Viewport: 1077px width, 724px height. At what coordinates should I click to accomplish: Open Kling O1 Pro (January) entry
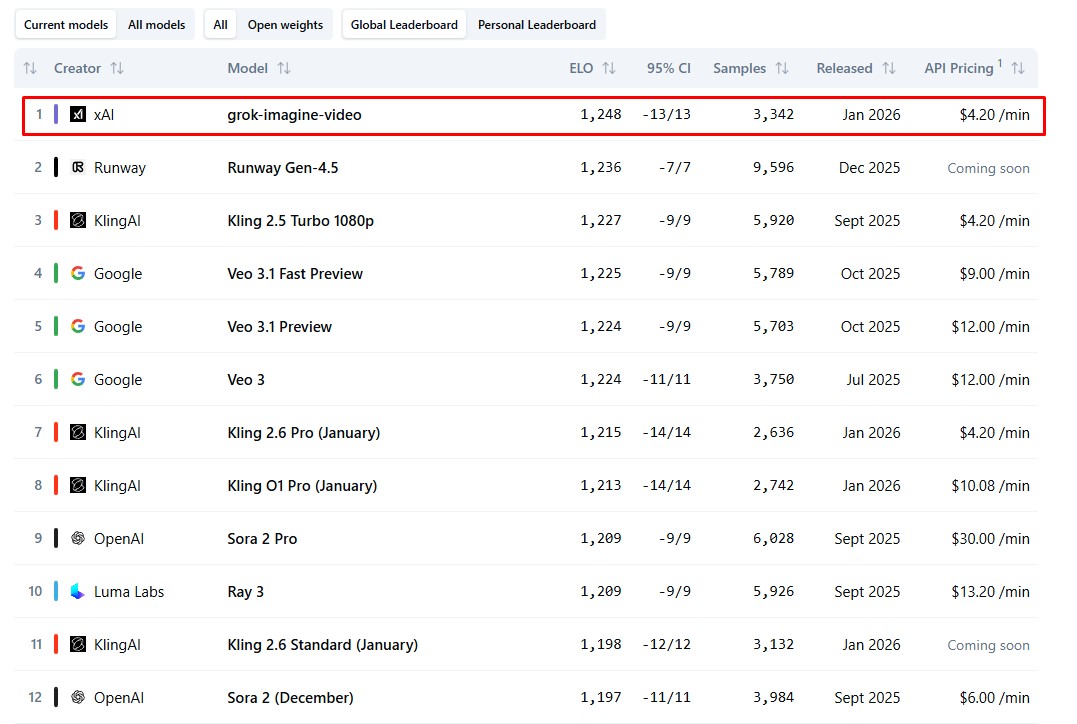point(302,486)
